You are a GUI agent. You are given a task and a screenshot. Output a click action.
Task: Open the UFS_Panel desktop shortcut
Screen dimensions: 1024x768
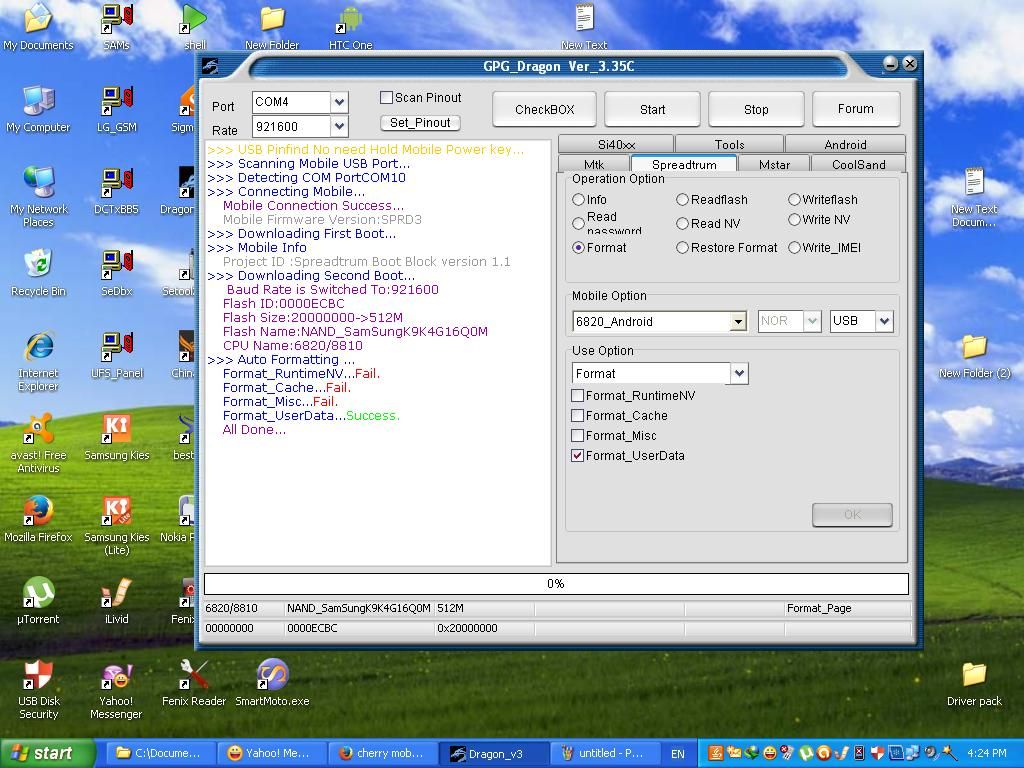[116, 353]
